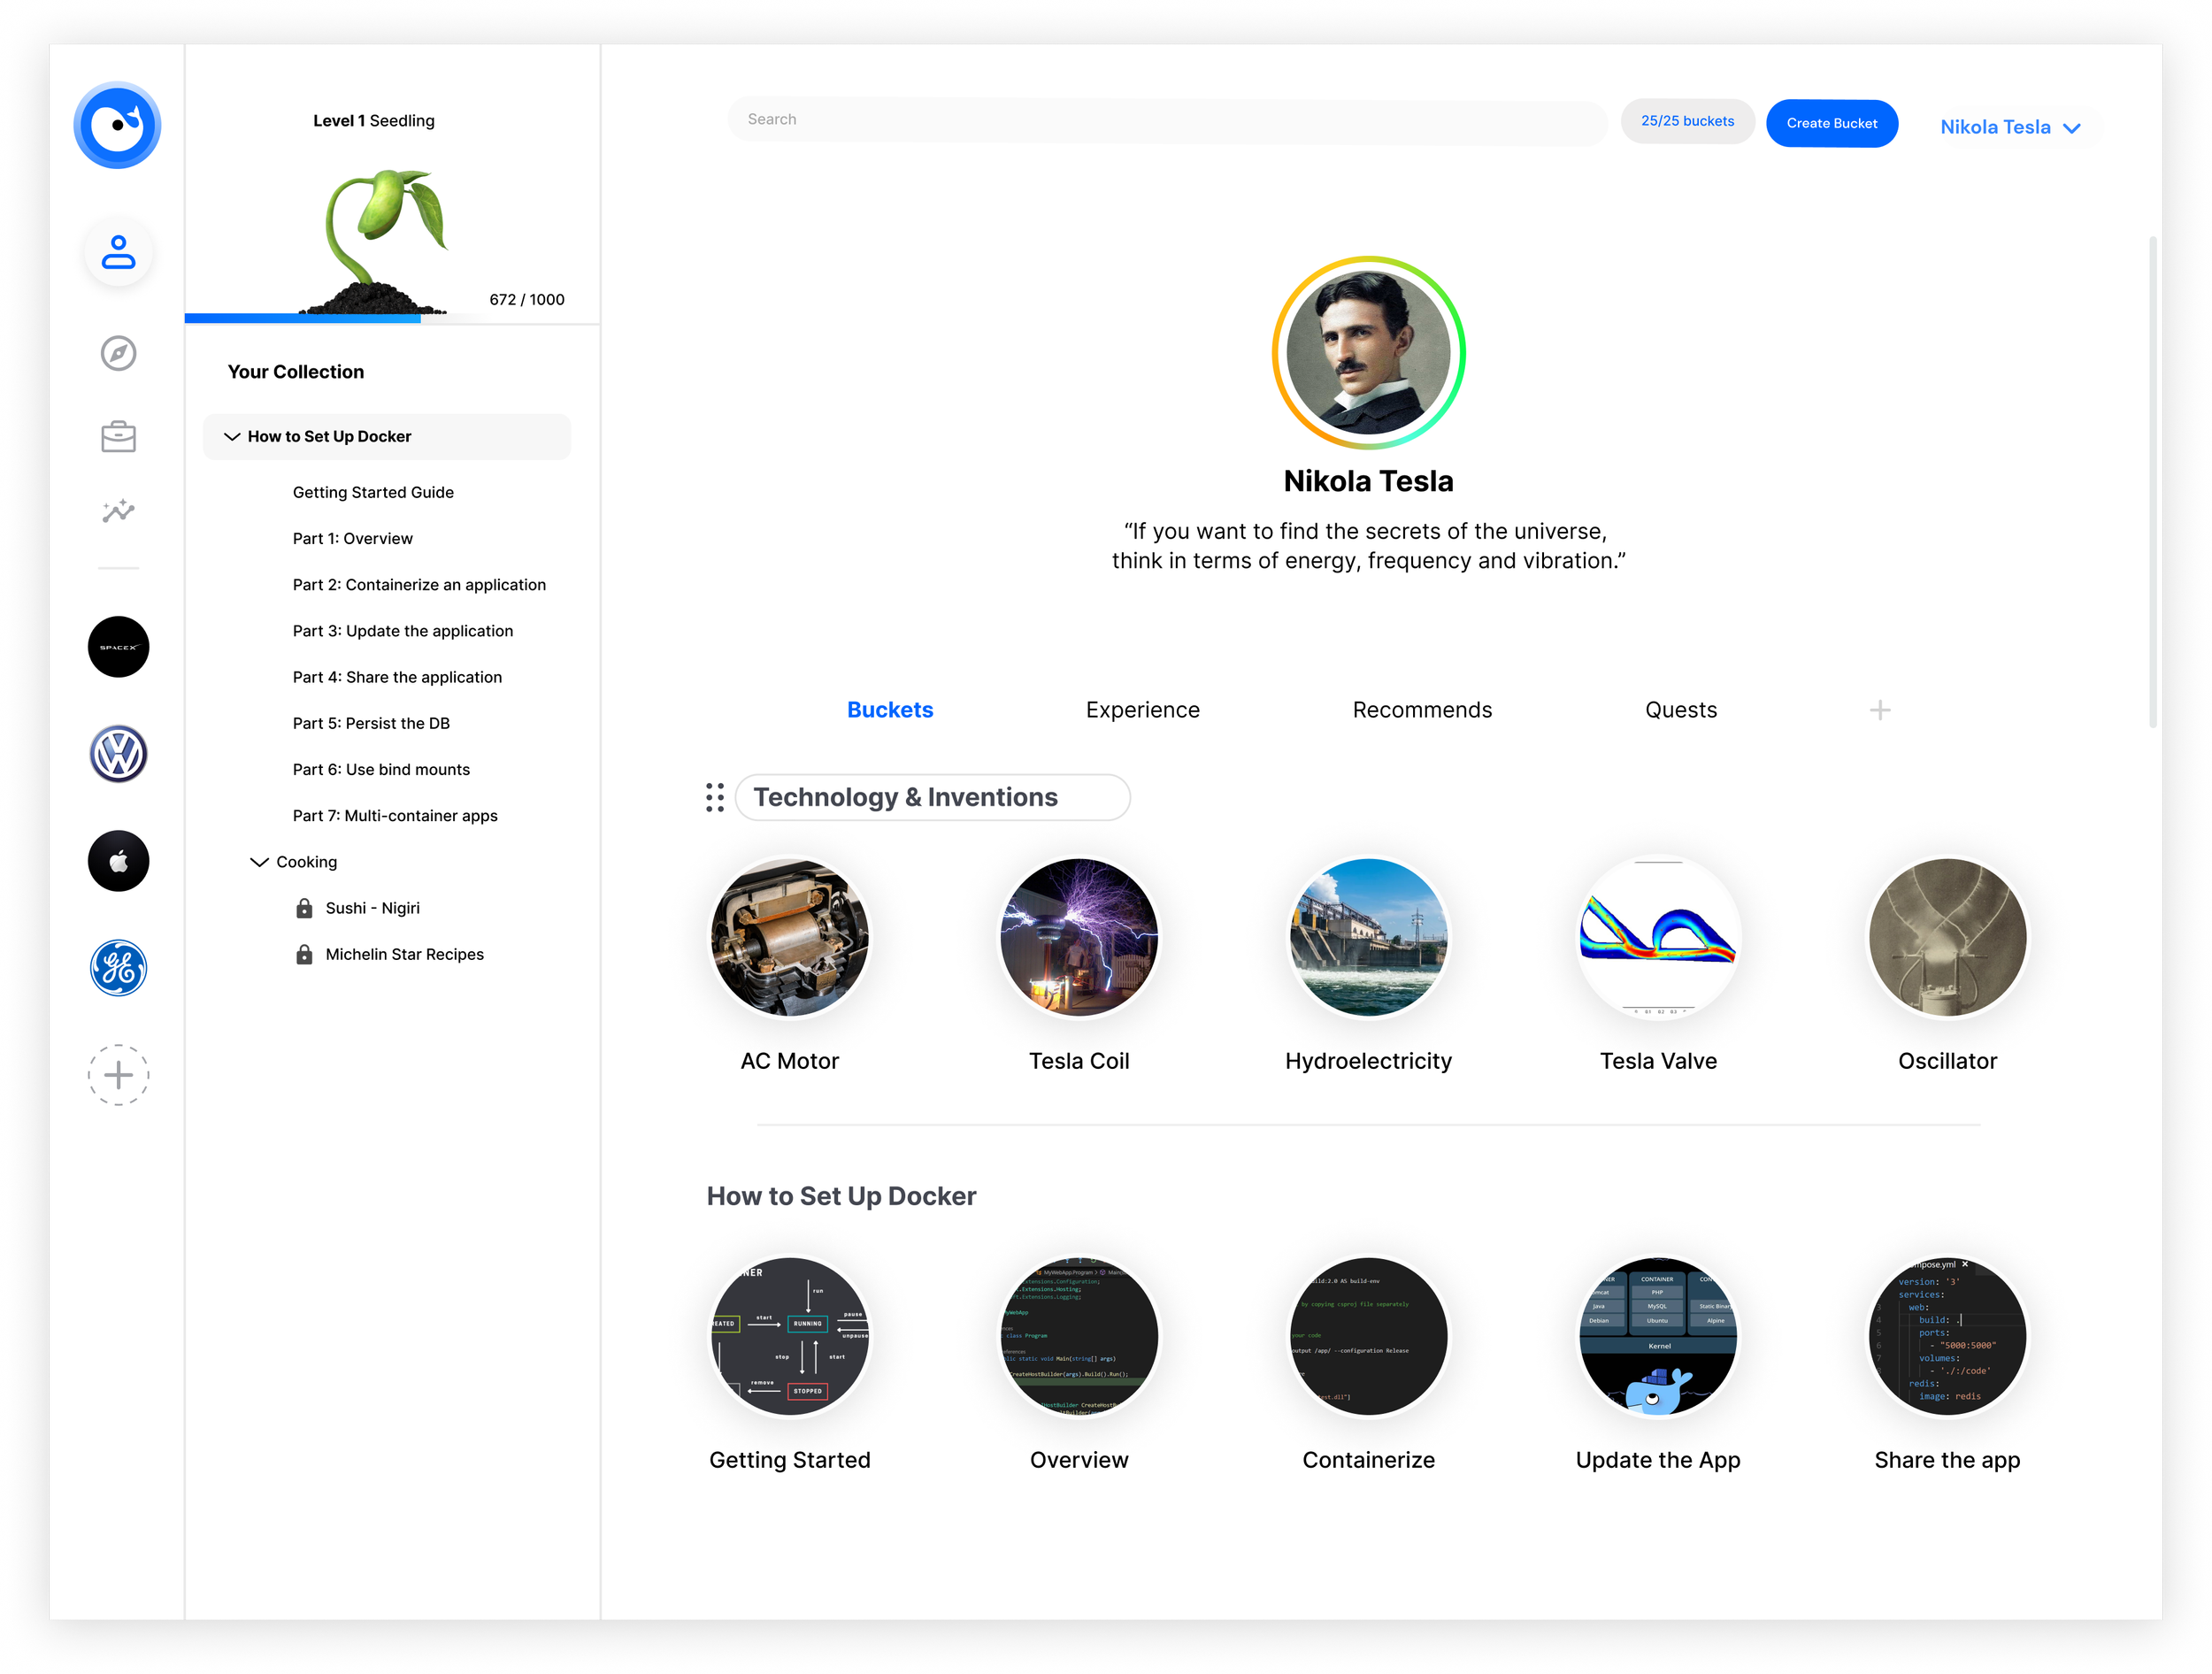This screenshot has height=1674, width=2212.
Task: Click the dashed add organization button
Action: [x=118, y=1075]
